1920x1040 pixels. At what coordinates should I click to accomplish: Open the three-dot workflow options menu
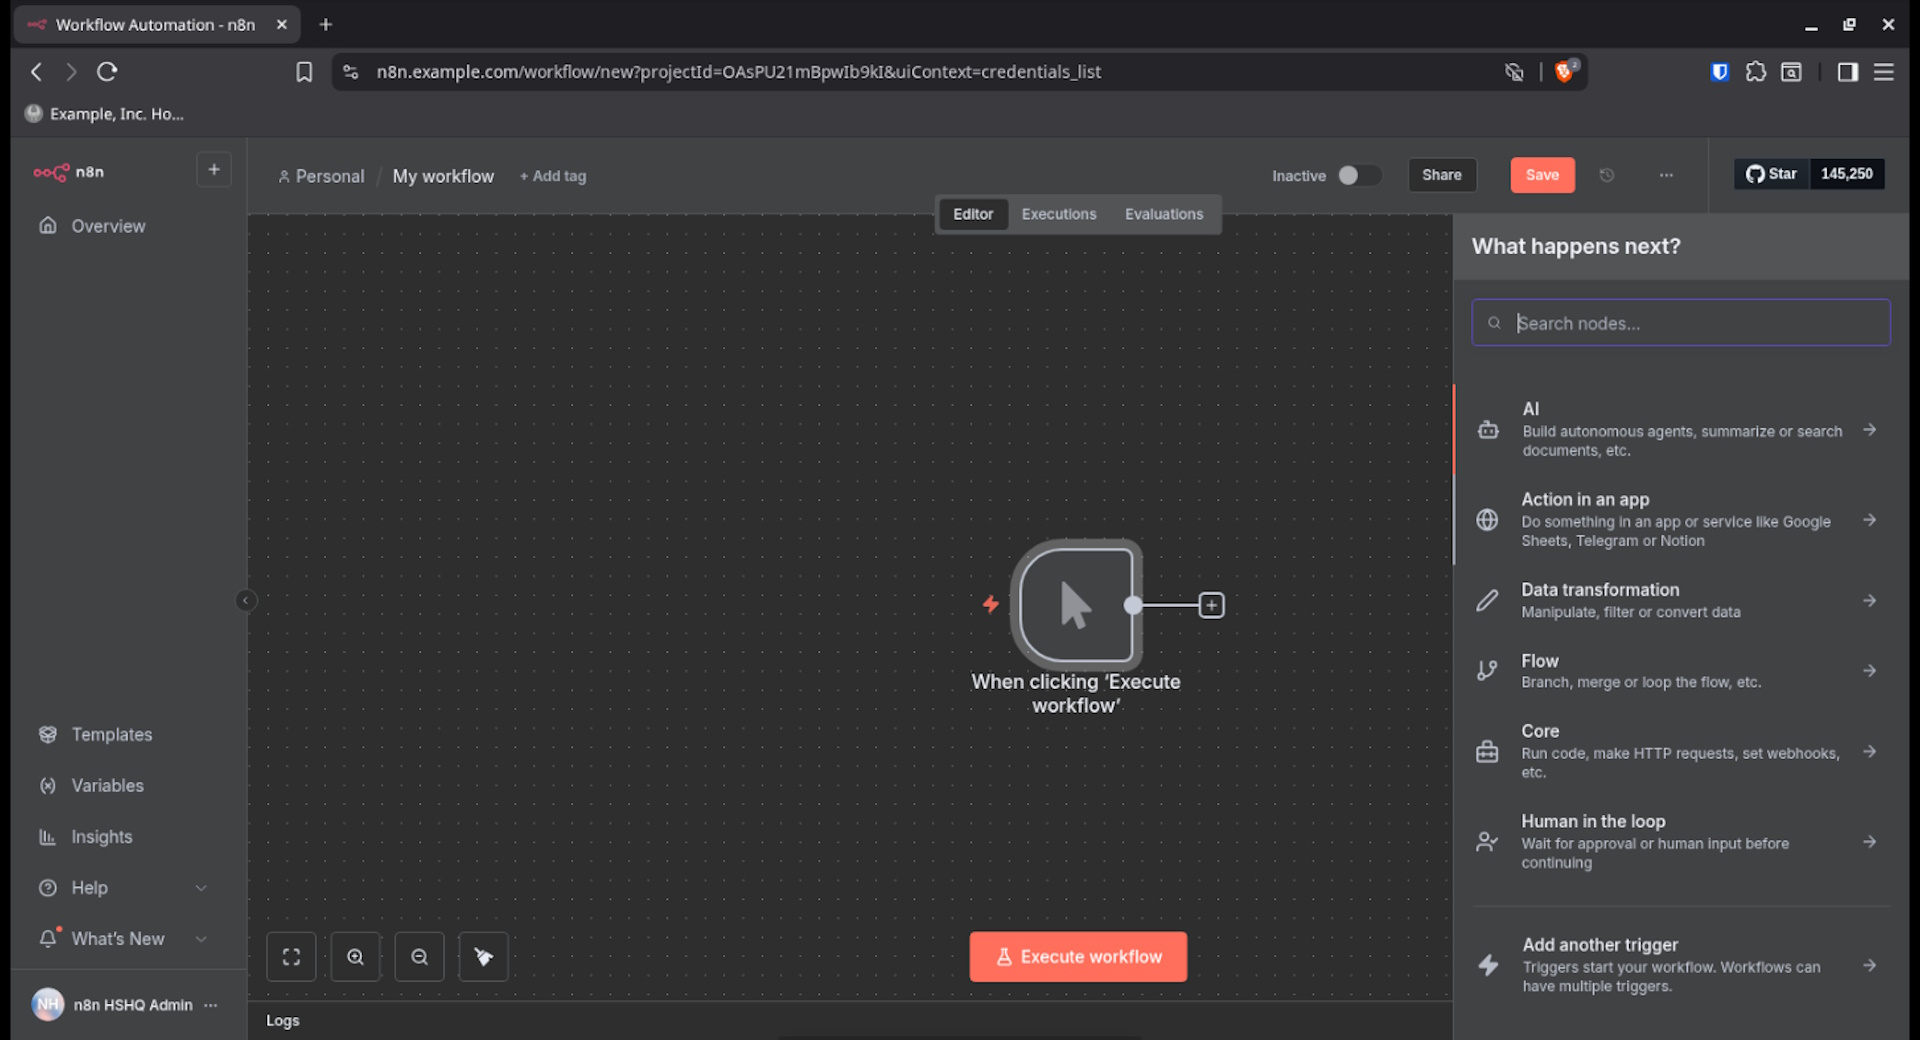tap(1666, 175)
